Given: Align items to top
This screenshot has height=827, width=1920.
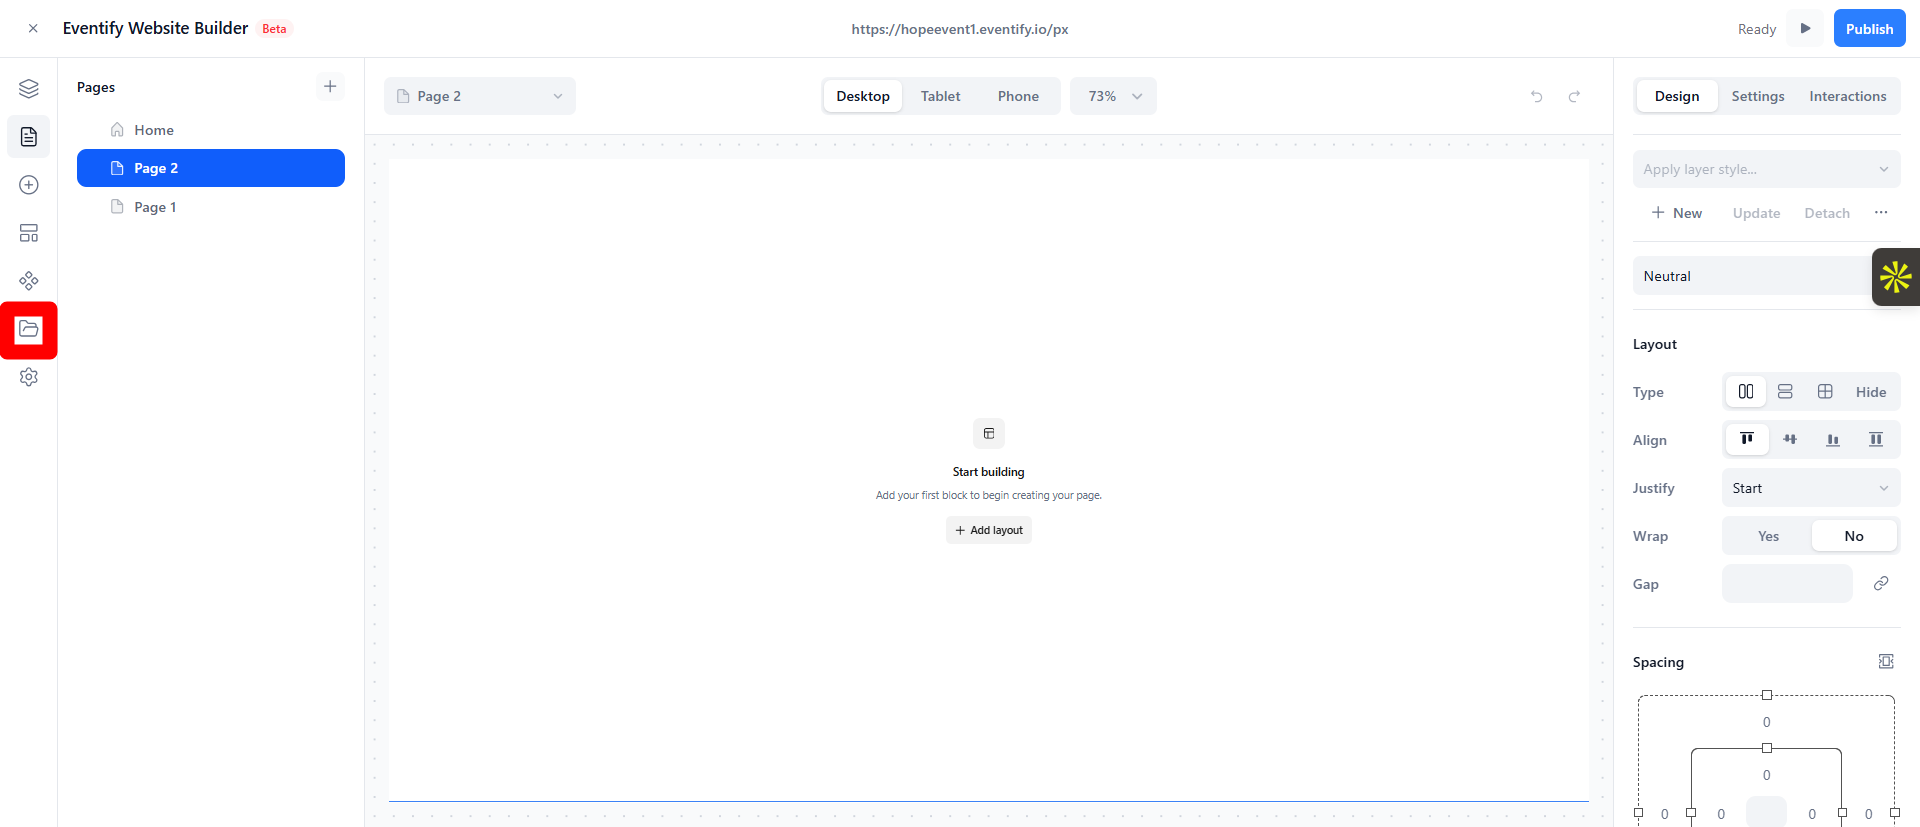Looking at the screenshot, I should click(1747, 439).
